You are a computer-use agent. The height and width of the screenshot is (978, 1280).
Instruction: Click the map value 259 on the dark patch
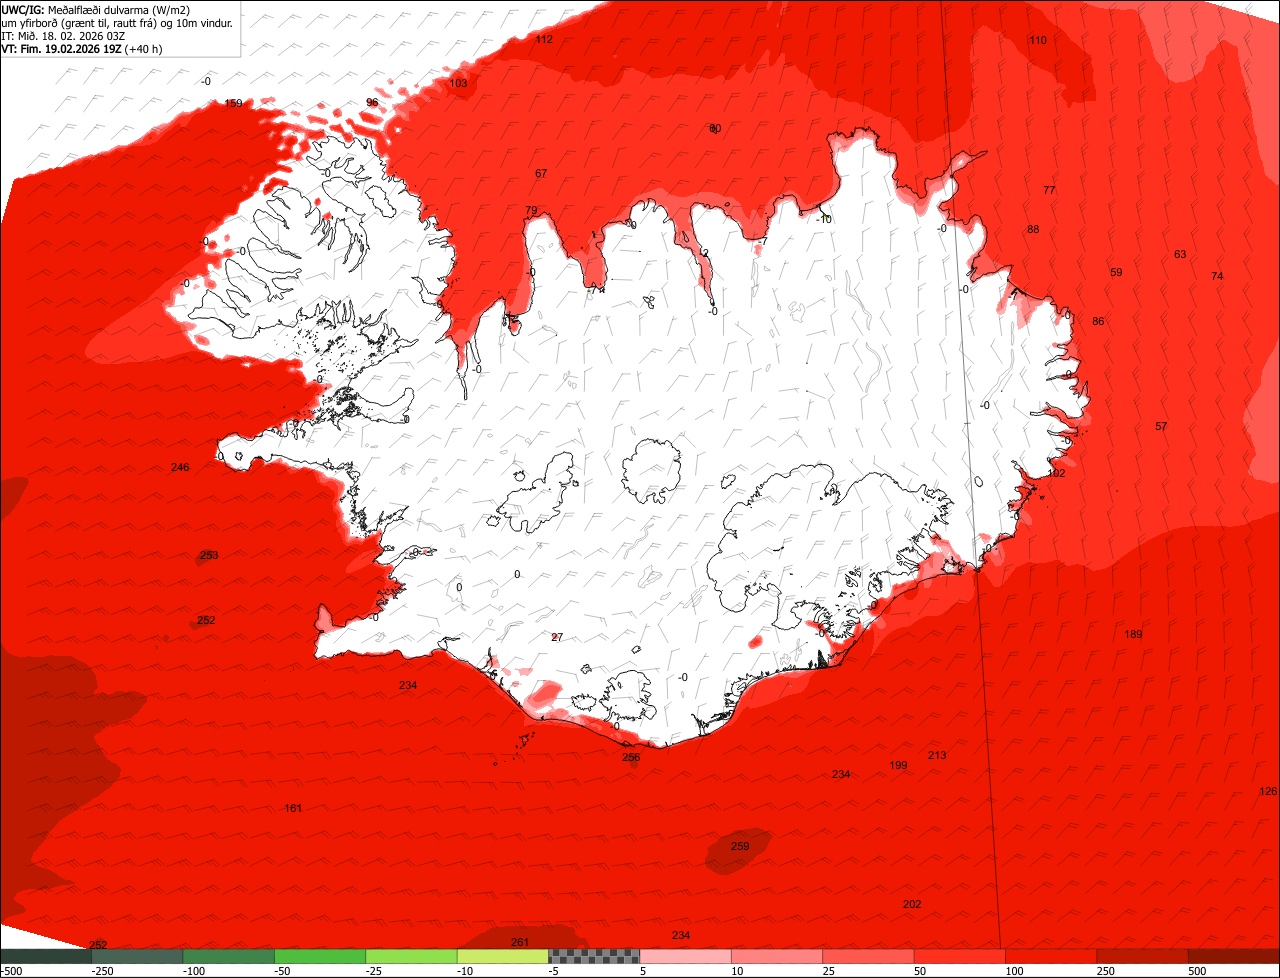(740, 846)
